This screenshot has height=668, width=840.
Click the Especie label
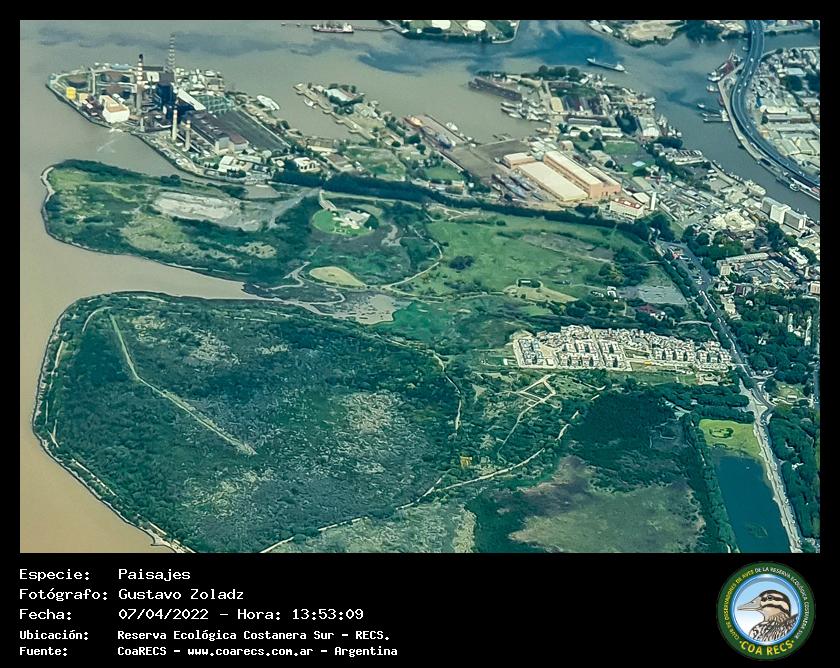click(54, 574)
